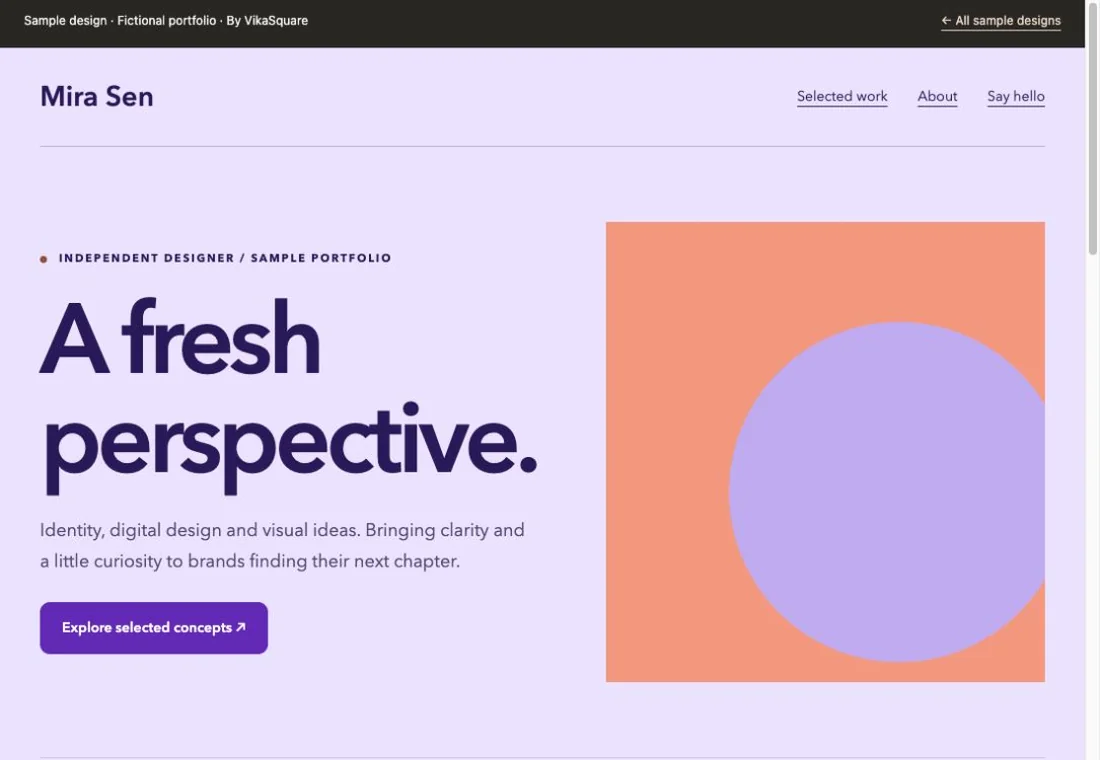Go to the About section
The height and width of the screenshot is (760, 1100).
[937, 96]
